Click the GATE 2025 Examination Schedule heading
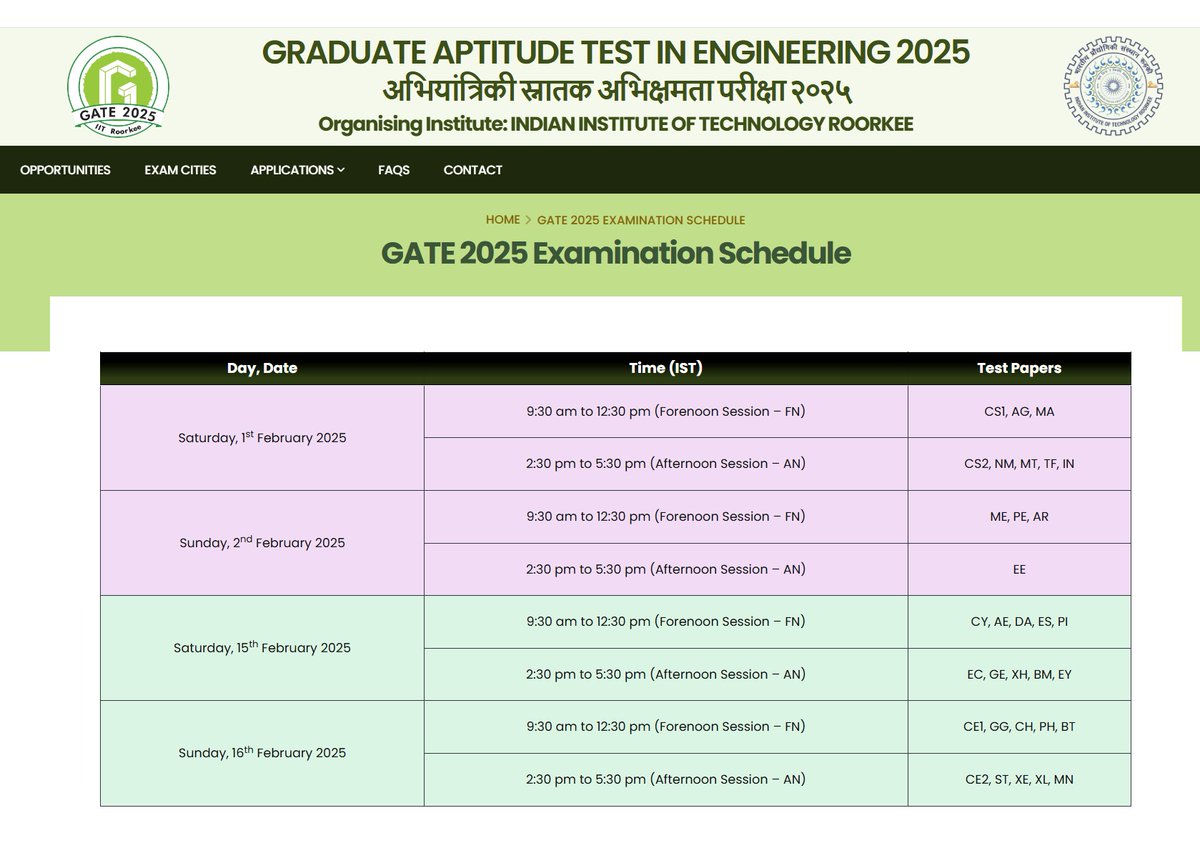The width and height of the screenshot is (1200, 848). 616,253
